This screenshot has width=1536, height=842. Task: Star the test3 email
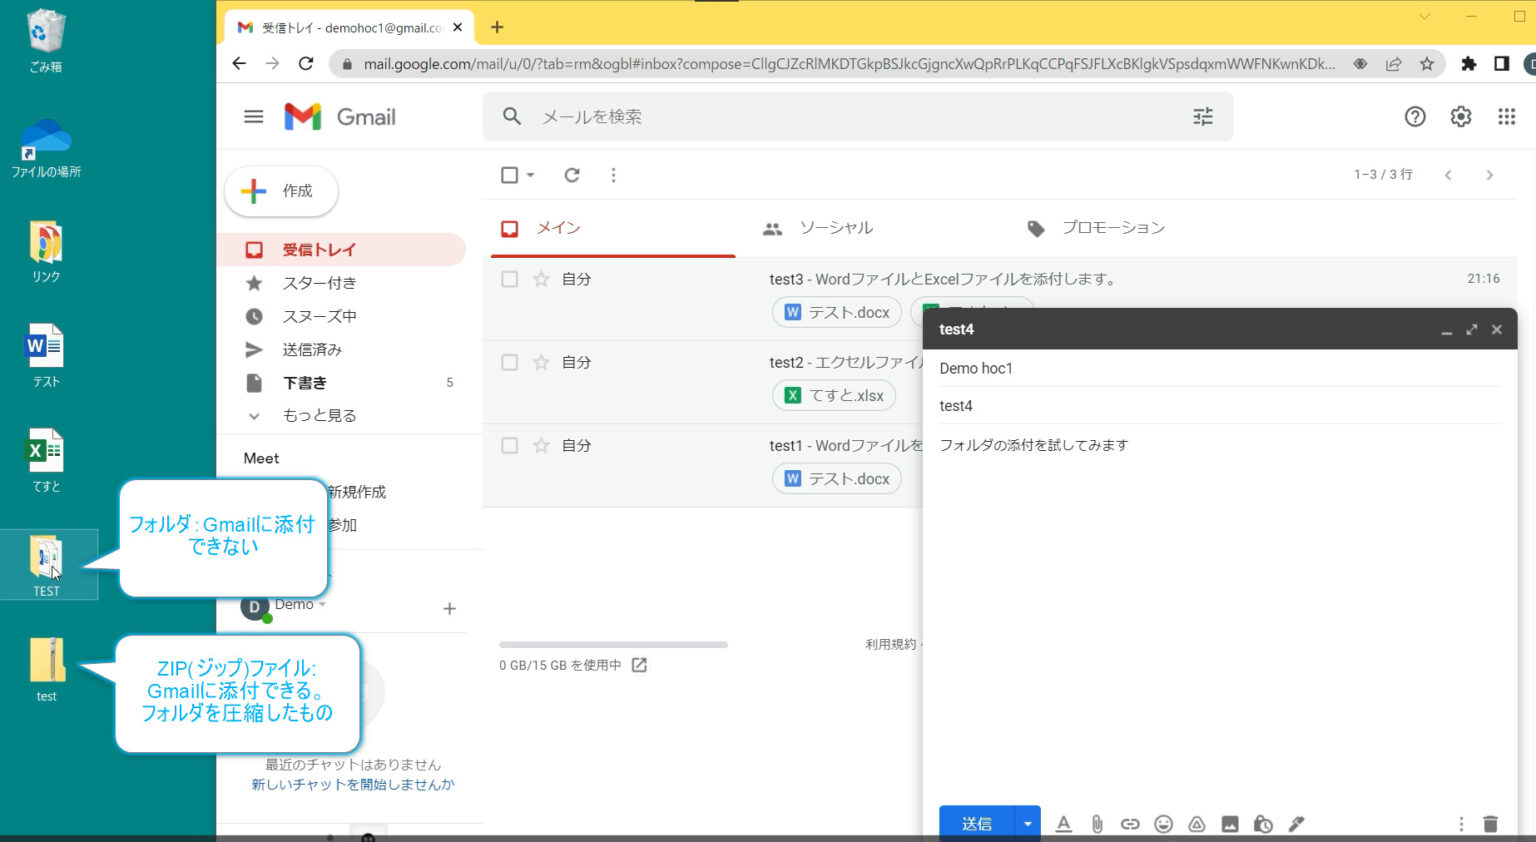click(541, 279)
